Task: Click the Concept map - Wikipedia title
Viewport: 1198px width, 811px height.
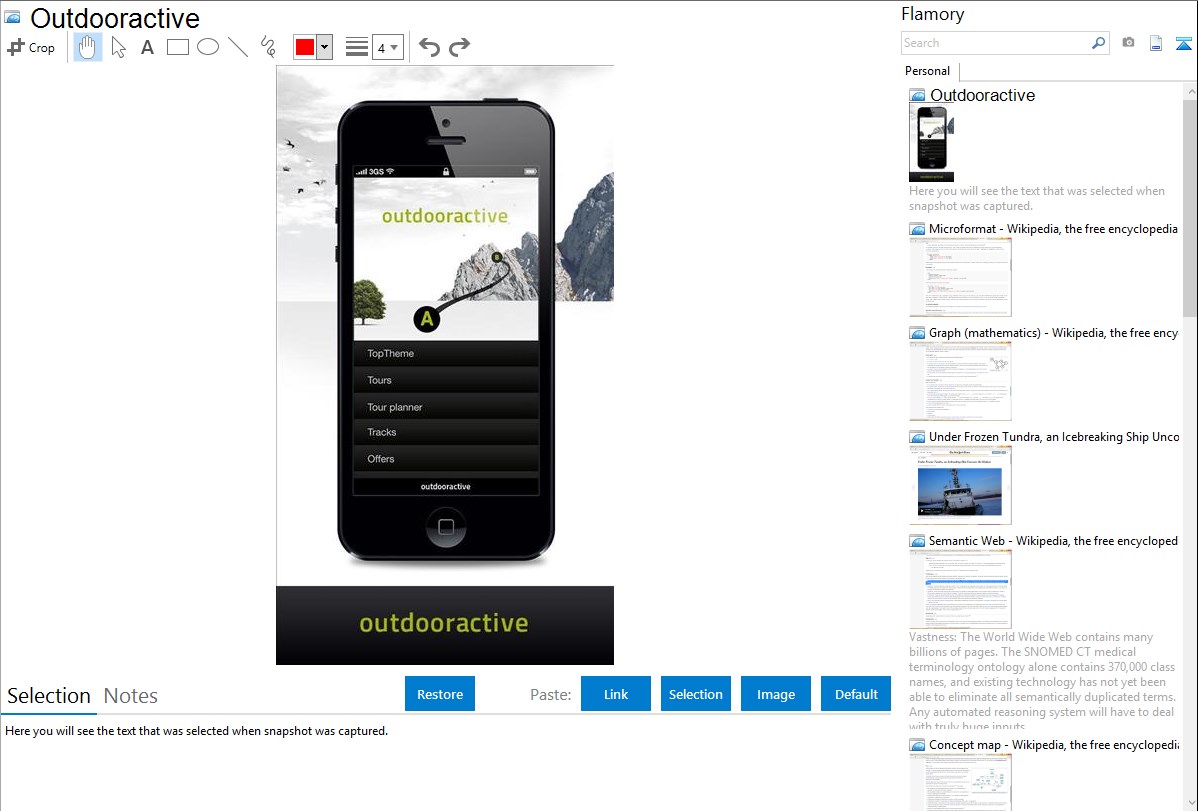Action: click(1054, 744)
